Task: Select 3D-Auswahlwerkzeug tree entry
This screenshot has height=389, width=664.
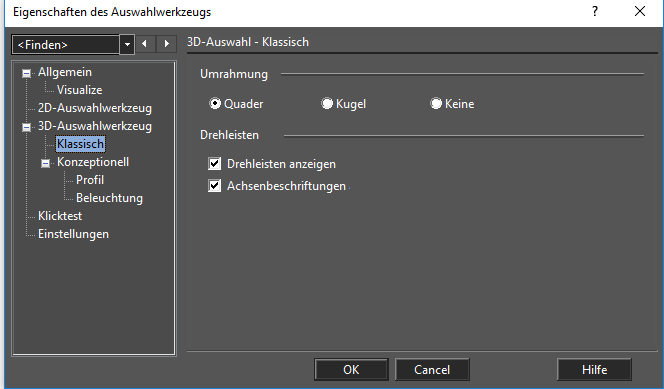Action: coord(95,126)
